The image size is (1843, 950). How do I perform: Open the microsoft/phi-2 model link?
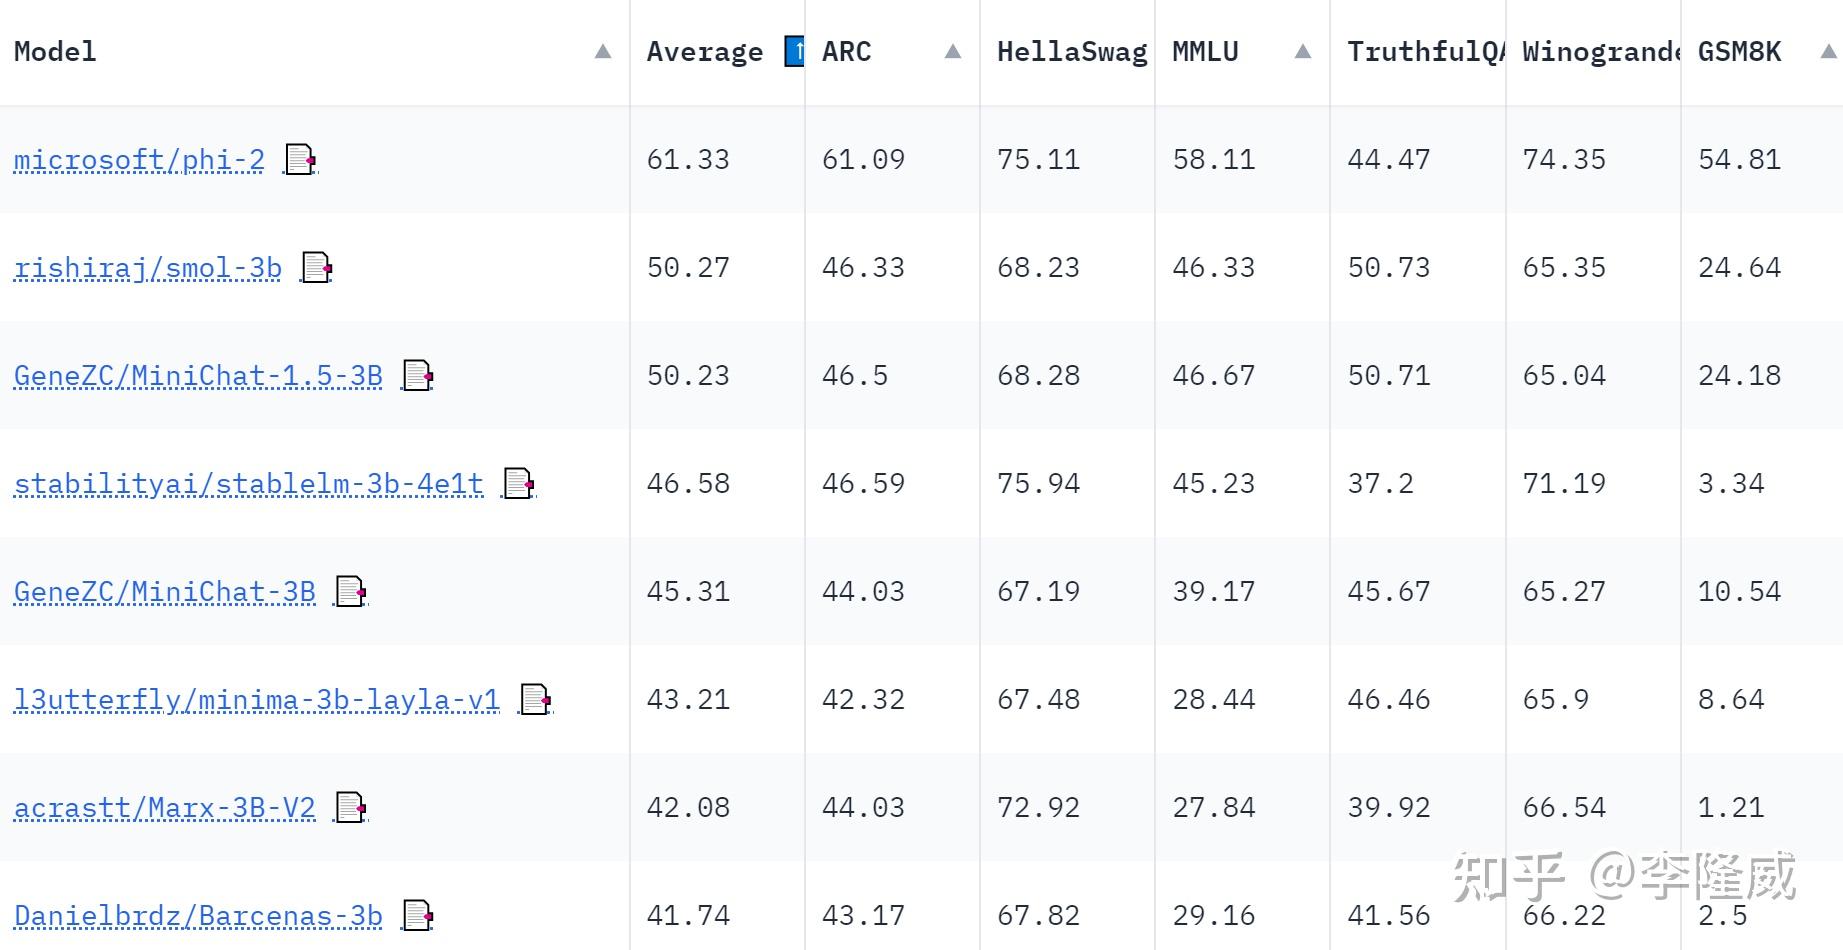[139, 160]
